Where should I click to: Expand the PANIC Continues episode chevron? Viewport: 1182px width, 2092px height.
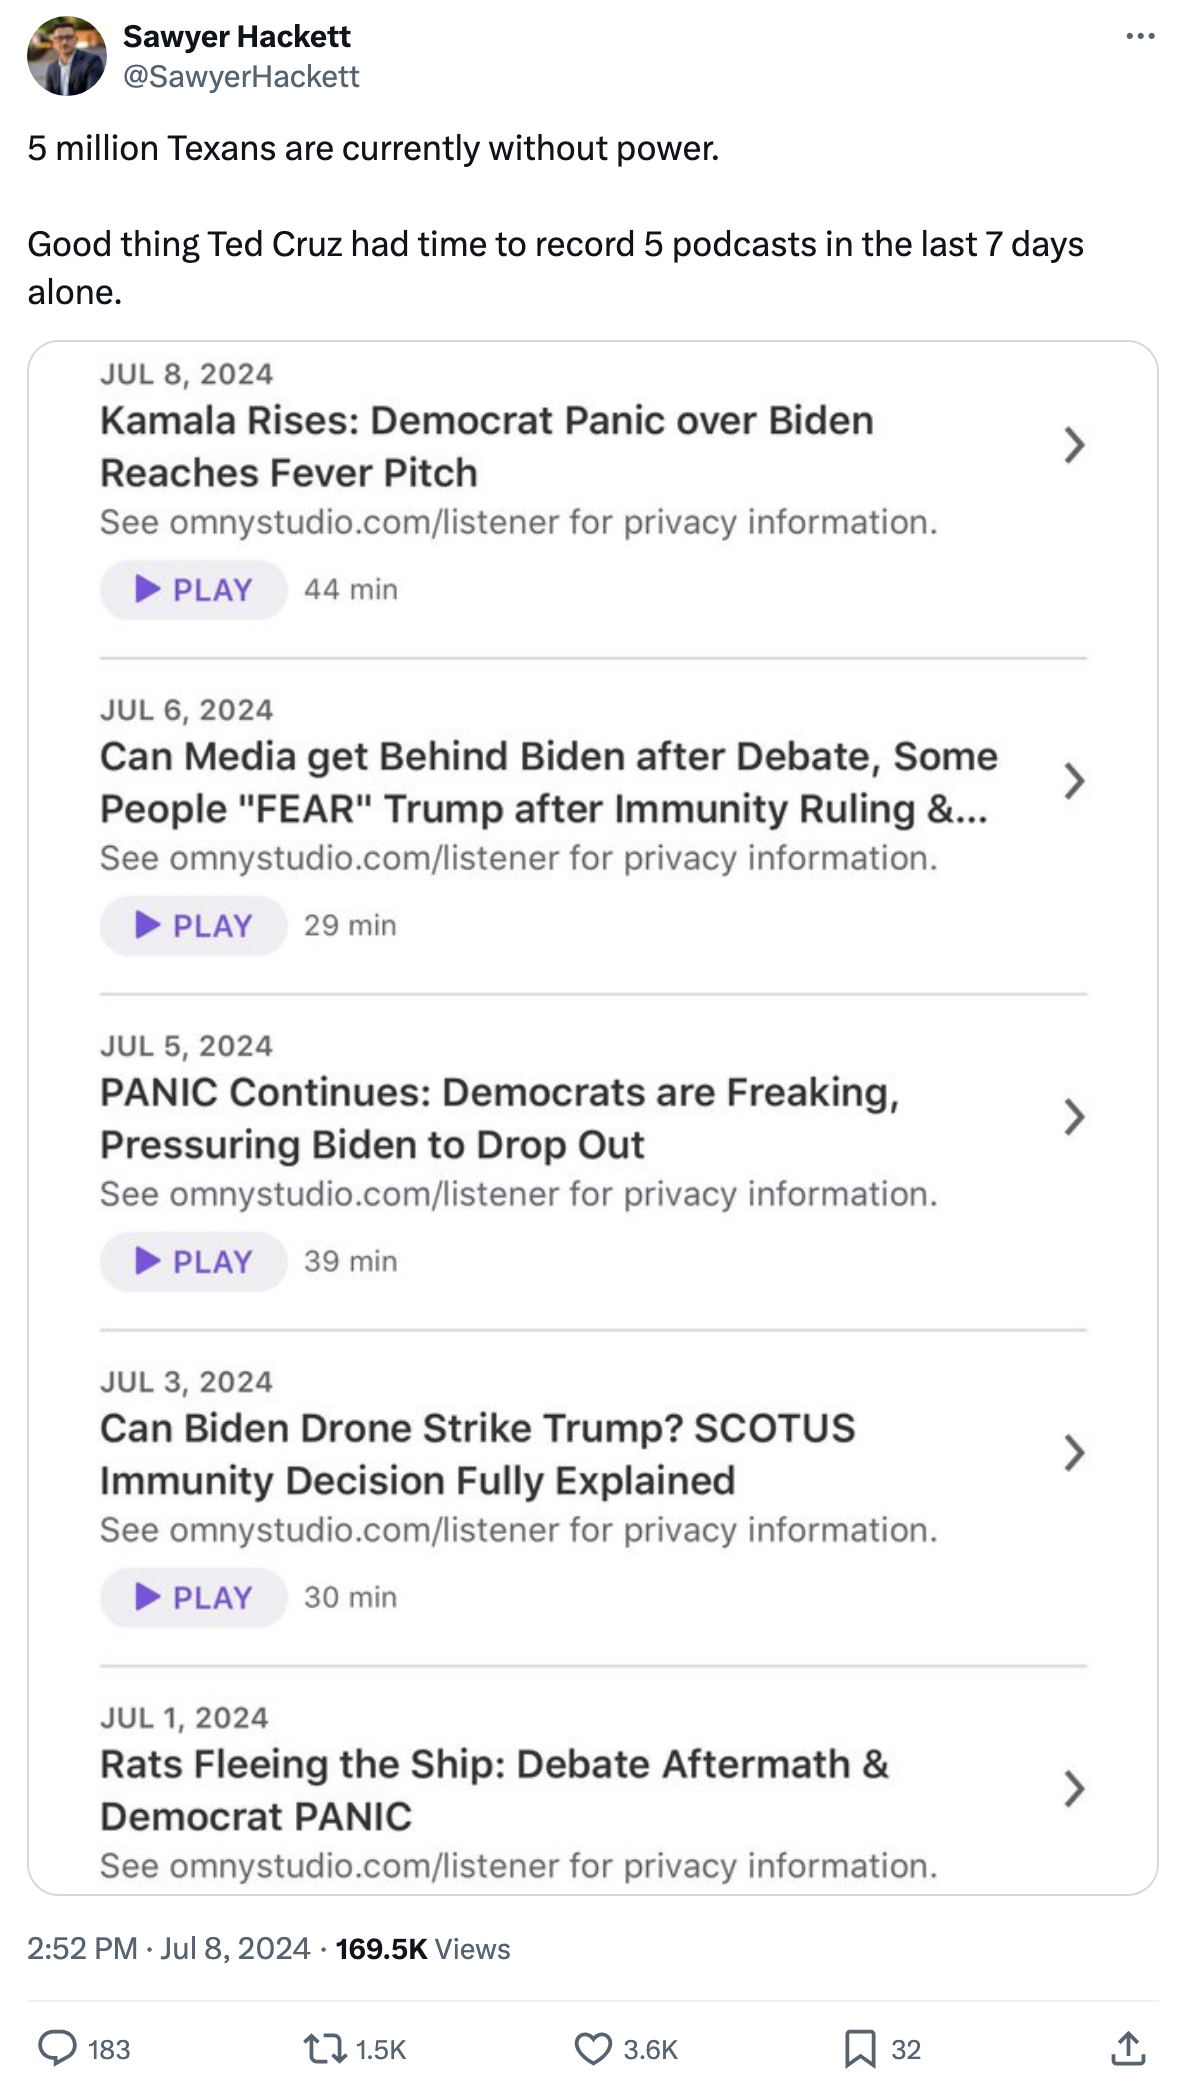point(1074,1117)
